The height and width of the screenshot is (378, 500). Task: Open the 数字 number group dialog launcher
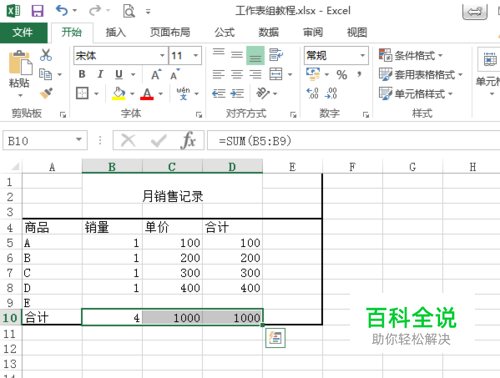click(x=366, y=115)
